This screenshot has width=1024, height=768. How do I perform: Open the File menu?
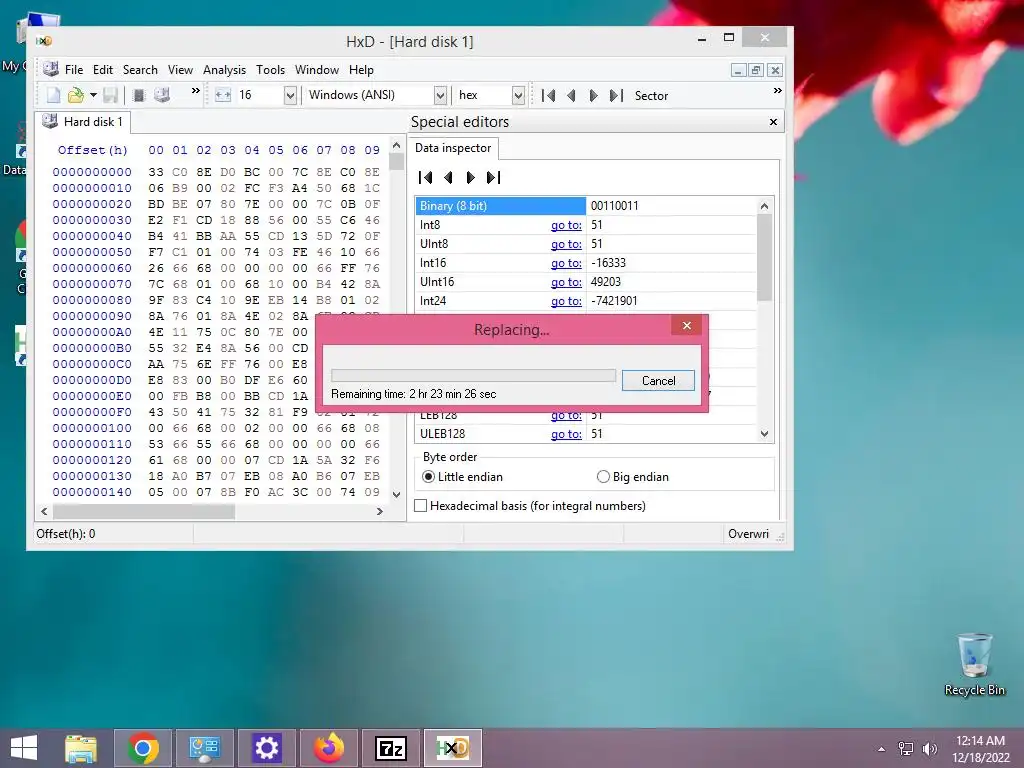click(74, 70)
